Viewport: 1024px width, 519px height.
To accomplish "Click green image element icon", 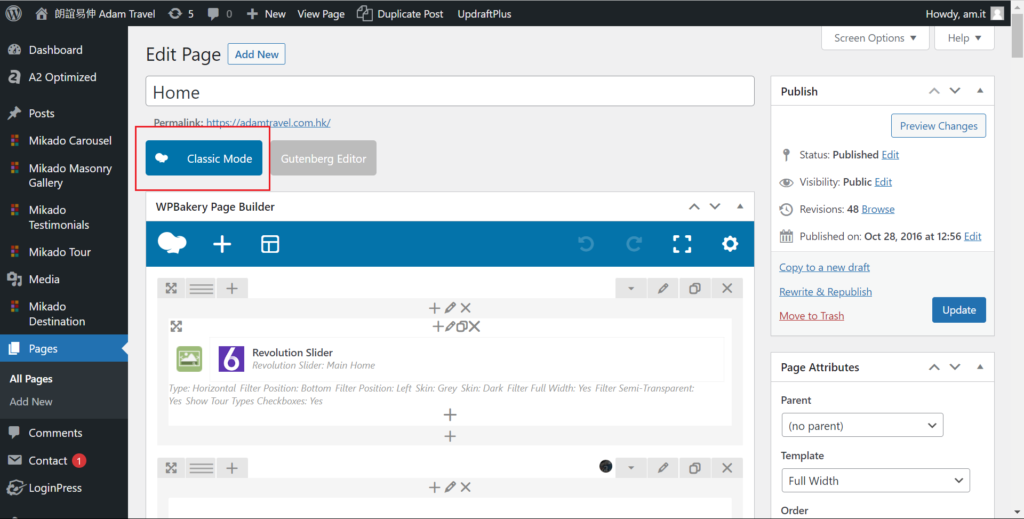I will click(x=189, y=358).
